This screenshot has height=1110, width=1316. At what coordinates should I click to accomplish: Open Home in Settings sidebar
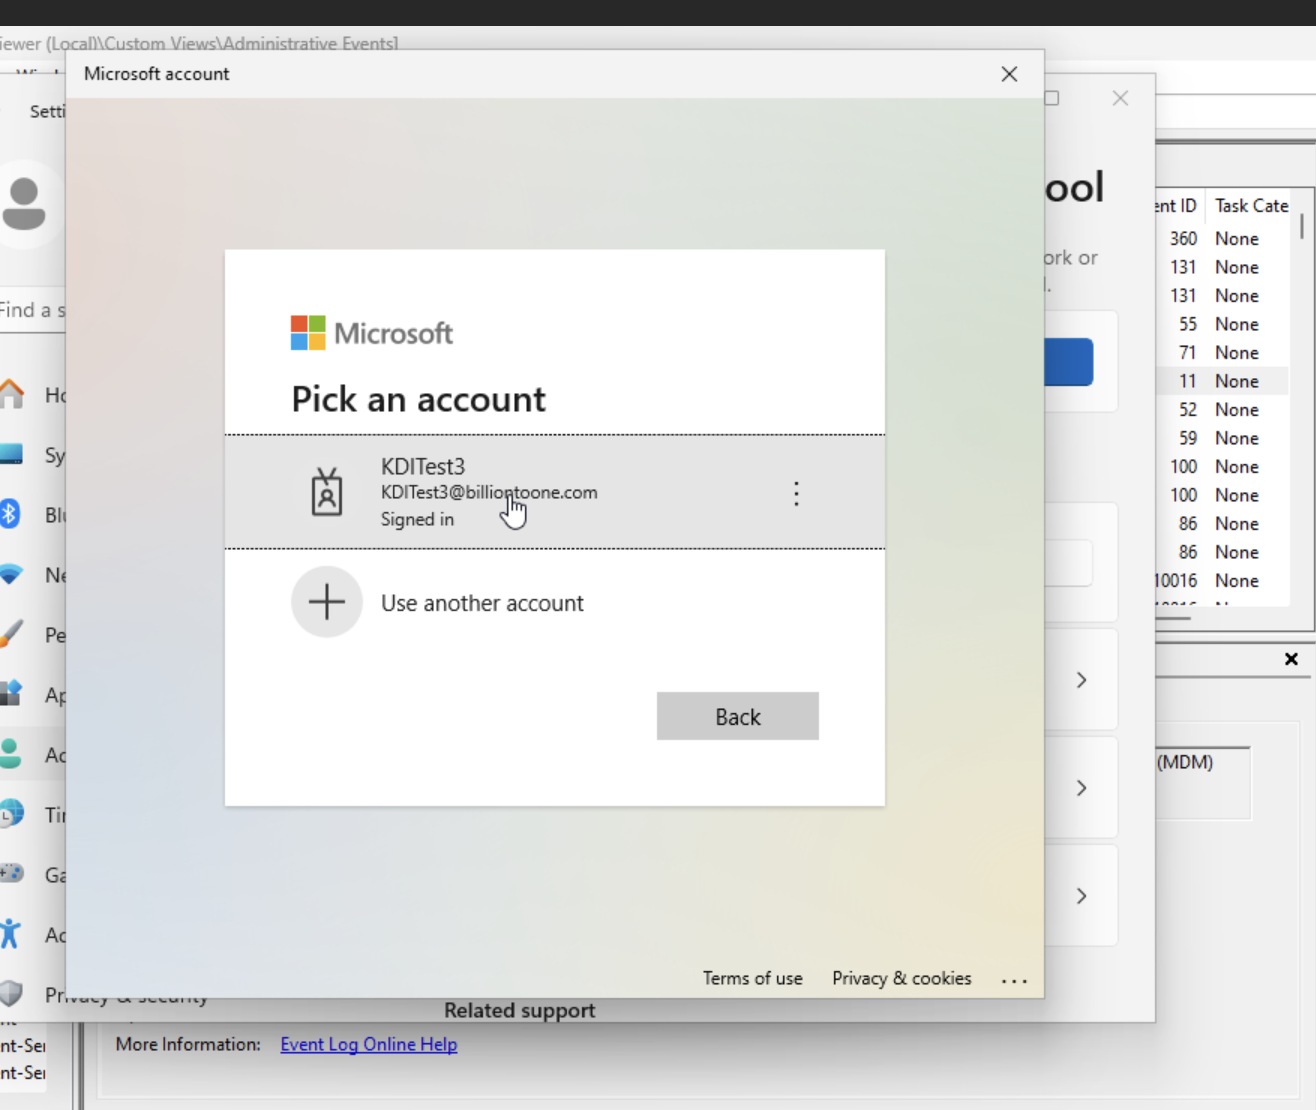(x=33, y=395)
